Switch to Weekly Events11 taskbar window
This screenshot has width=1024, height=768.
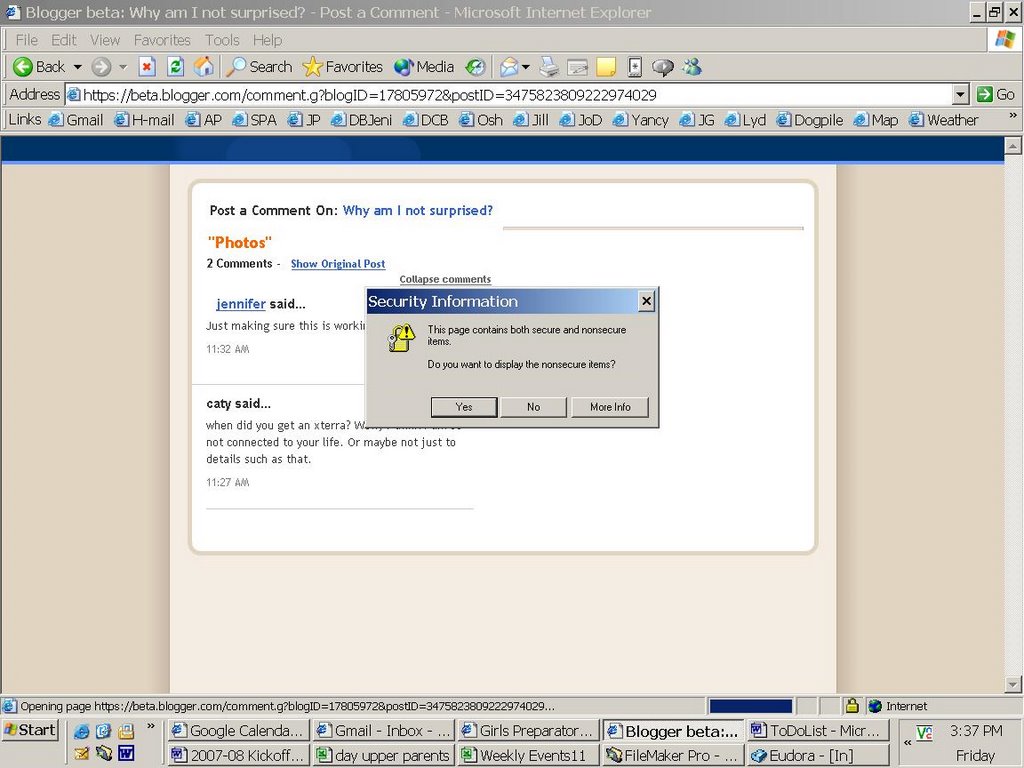528,756
